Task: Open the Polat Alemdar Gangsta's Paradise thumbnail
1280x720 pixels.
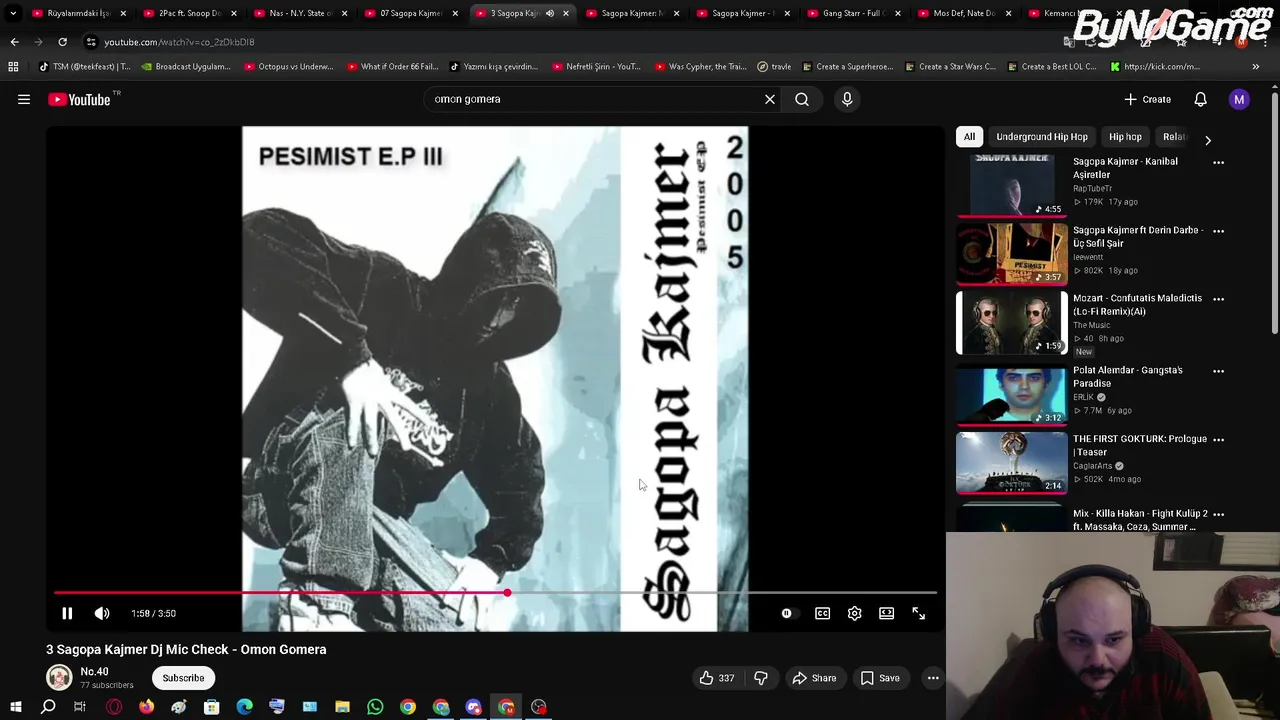Action: point(1011,396)
